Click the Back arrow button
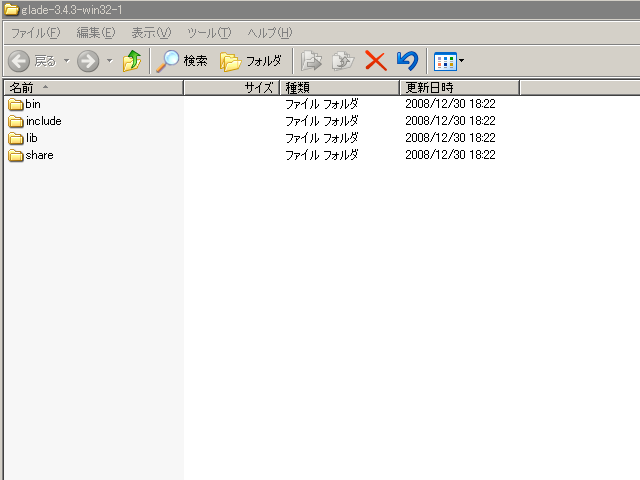Screen dimensions: 640x480 tap(19, 61)
